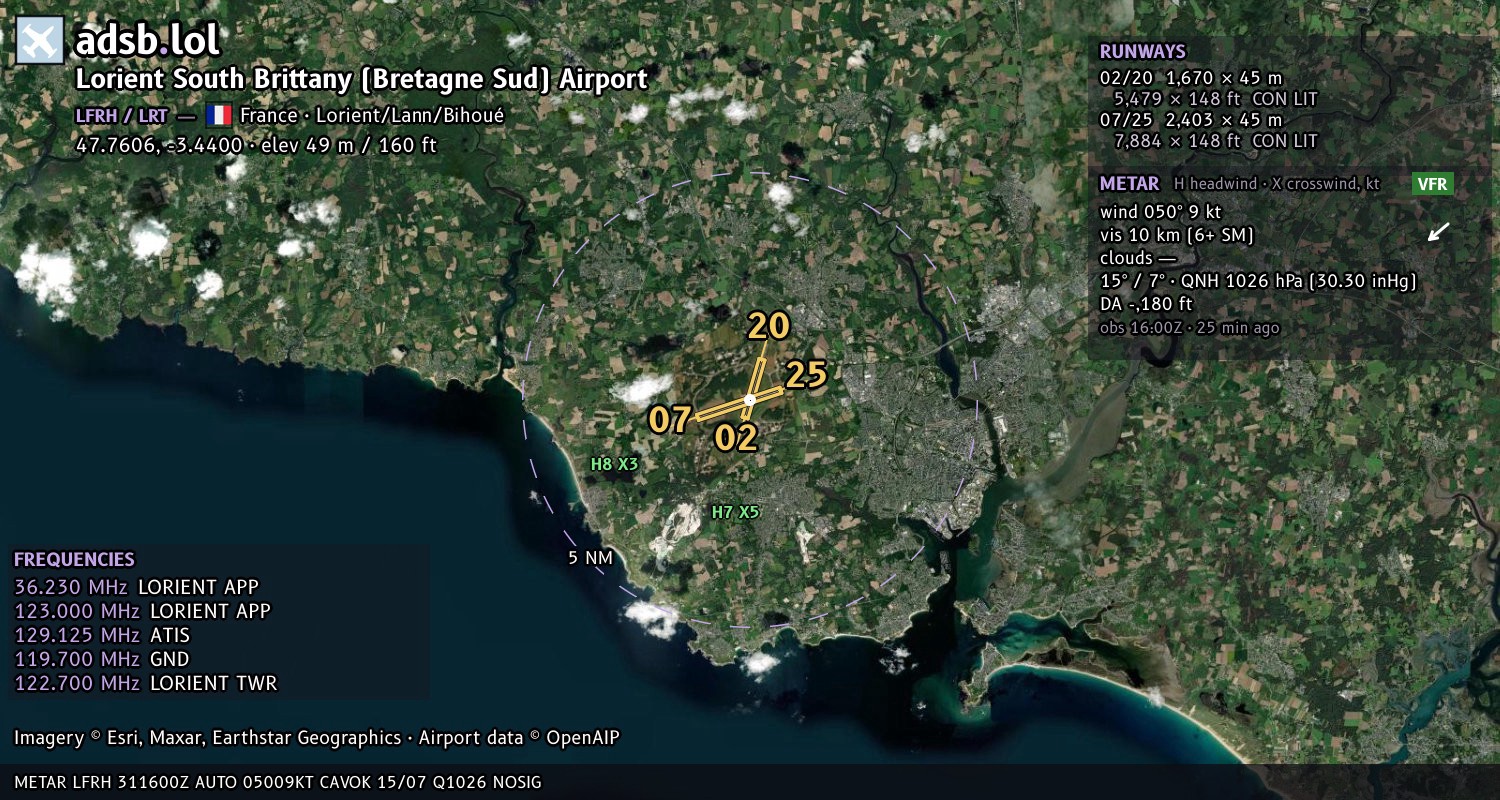Screen dimensions: 1500x800
Task: Click the Lorient South Brittany Airport title
Action: click(x=362, y=79)
